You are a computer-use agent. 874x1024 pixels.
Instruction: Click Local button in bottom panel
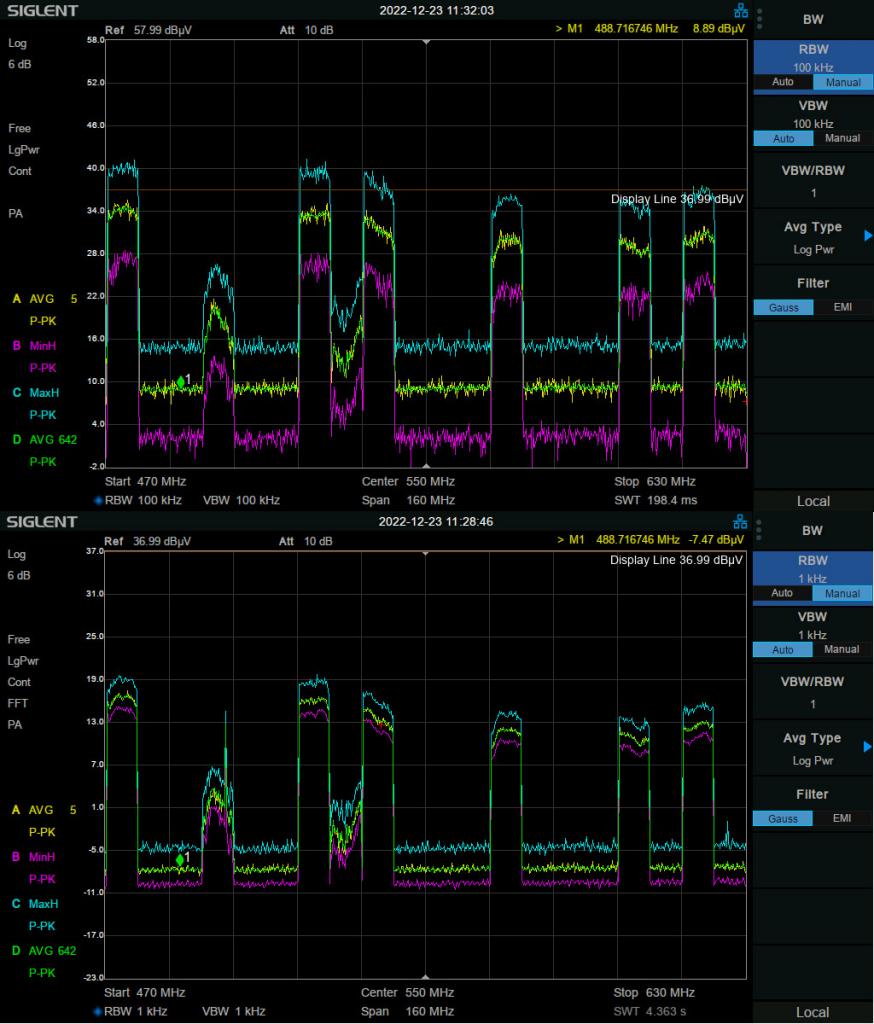click(813, 1013)
